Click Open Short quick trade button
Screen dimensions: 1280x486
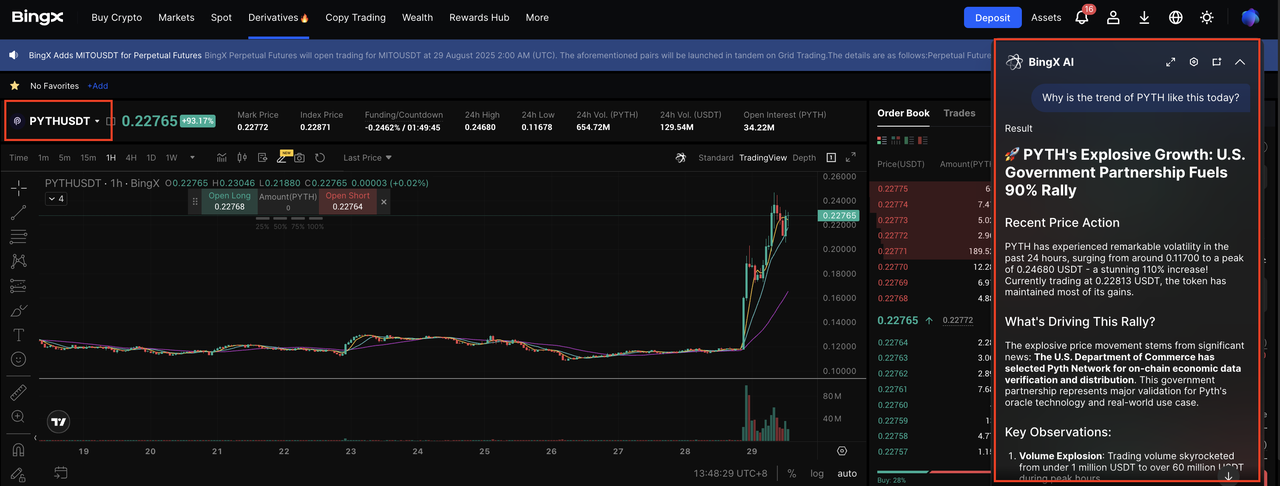point(347,201)
